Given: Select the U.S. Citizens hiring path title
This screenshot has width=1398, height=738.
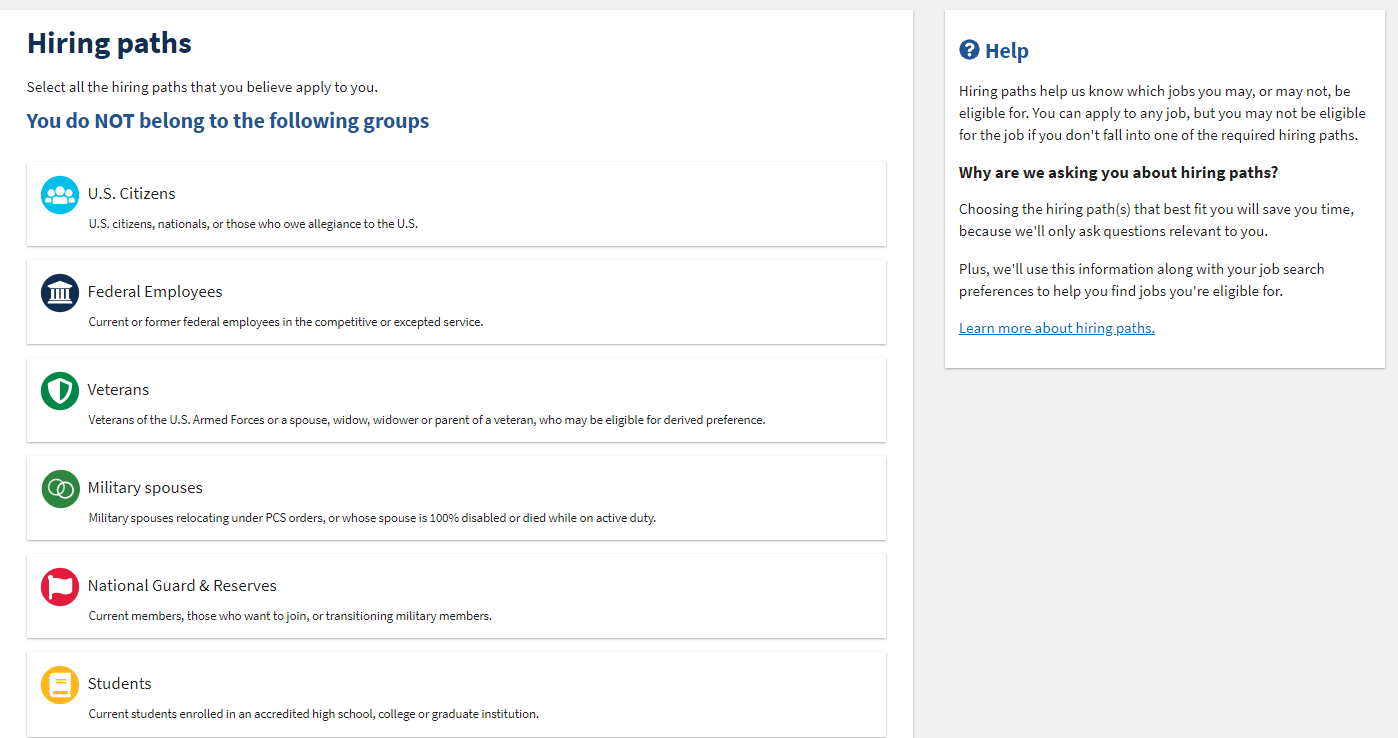Looking at the screenshot, I should click(131, 194).
